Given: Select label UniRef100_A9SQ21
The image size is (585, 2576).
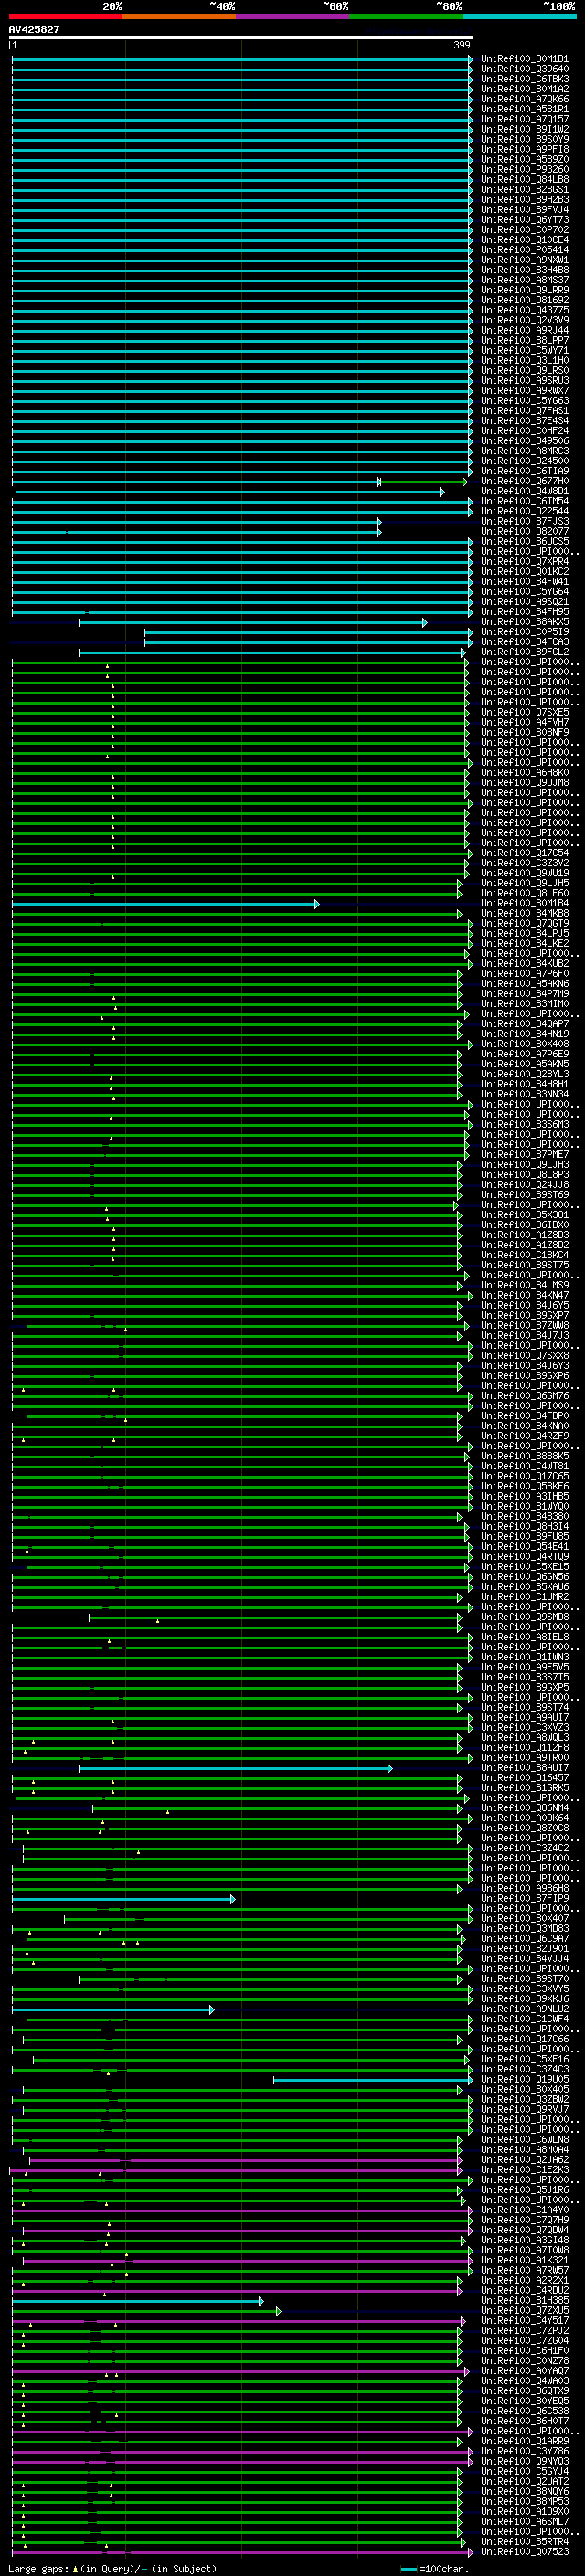Looking at the screenshot, I should tap(525, 602).
